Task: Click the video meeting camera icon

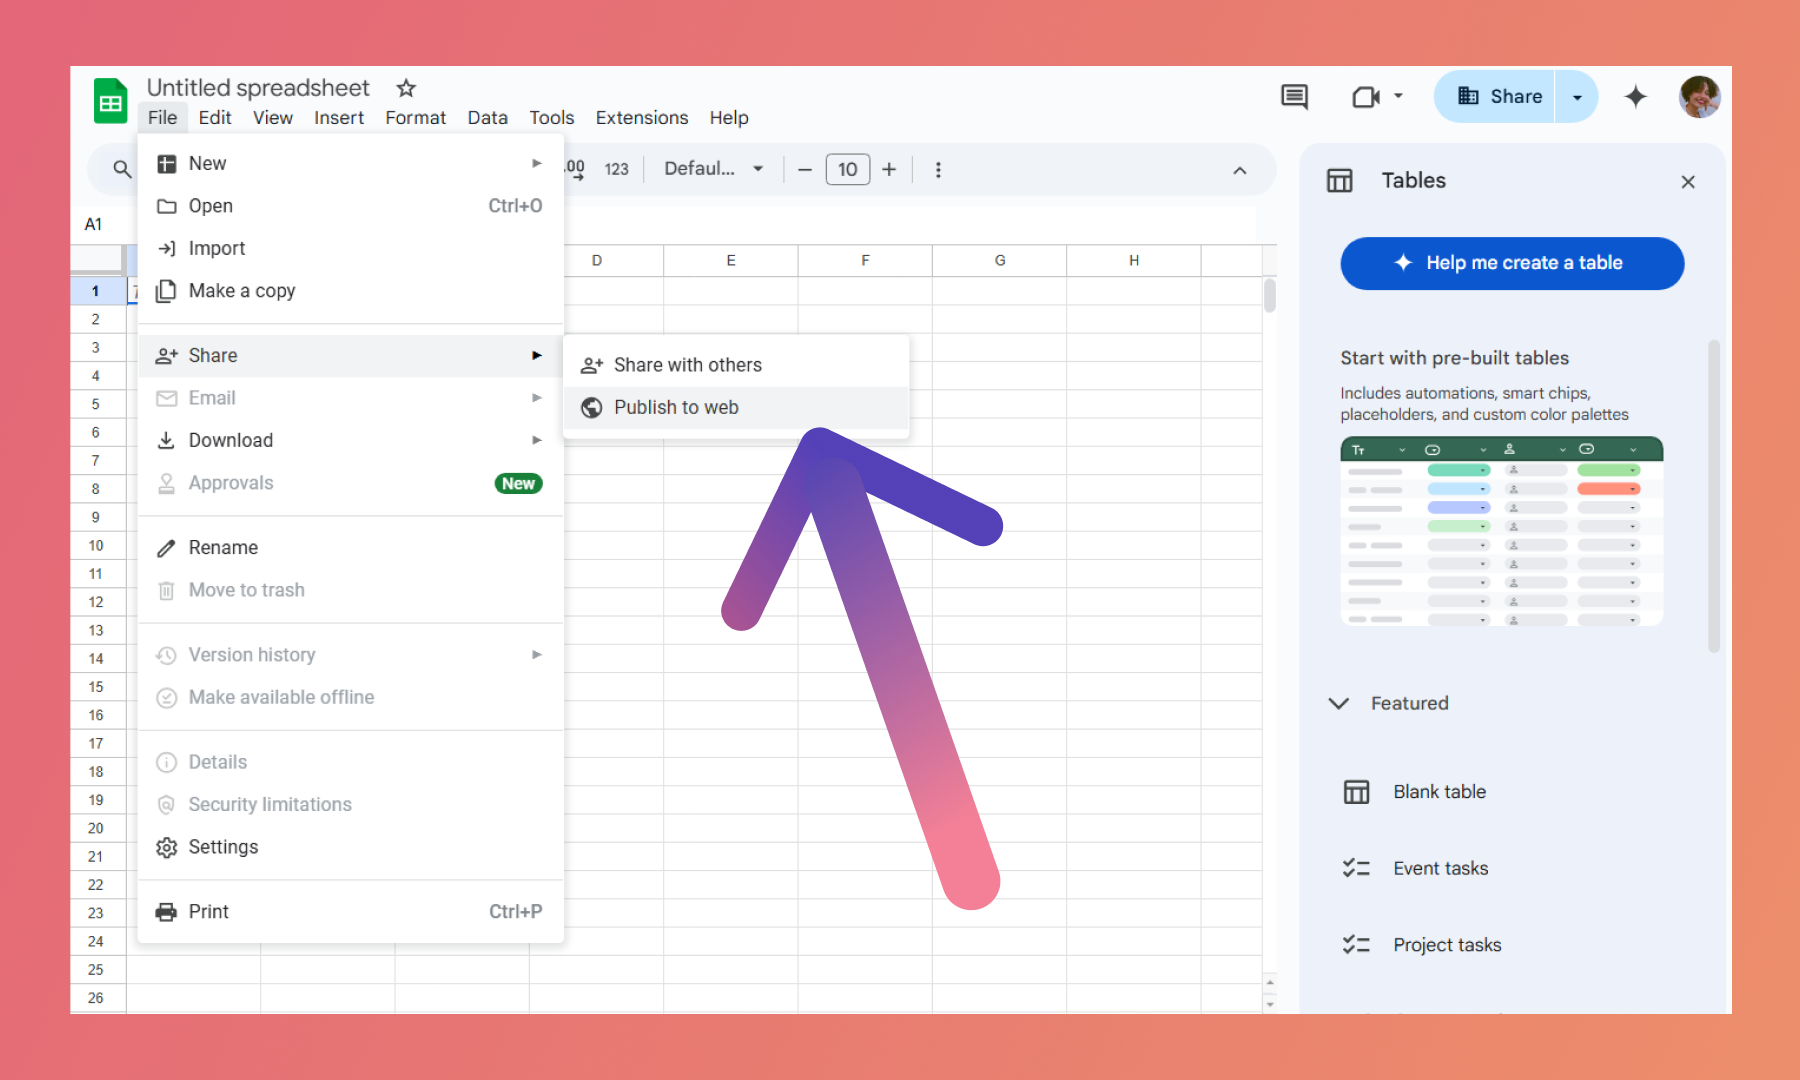Action: click(1365, 97)
